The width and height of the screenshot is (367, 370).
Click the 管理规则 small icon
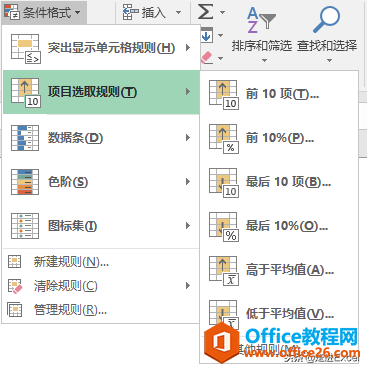point(14,310)
